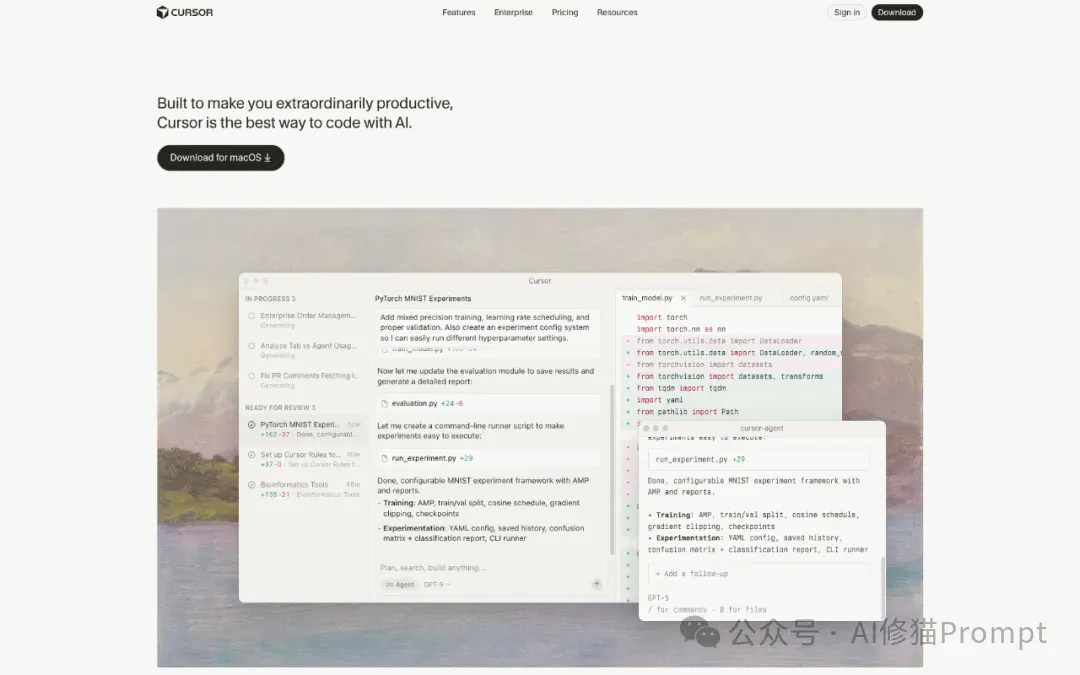1080x675 pixels.
Task: Click status icon beside Bioinformatics Tools
Action: (x=251, y=485)
